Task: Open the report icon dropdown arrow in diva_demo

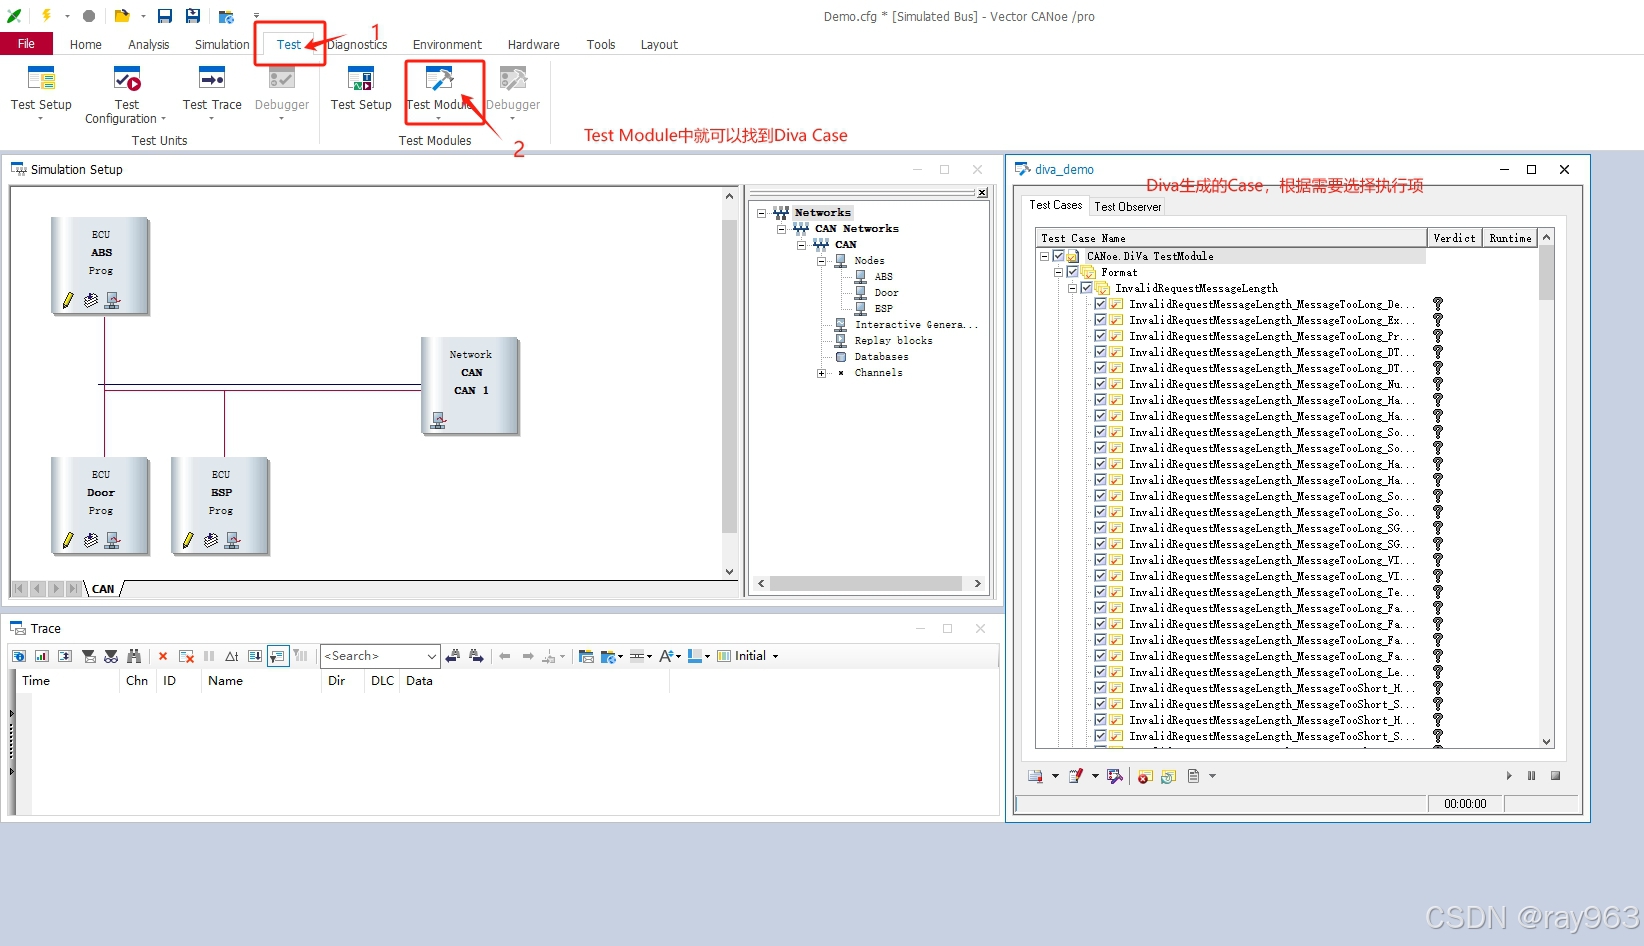Action: pyautogui.click(x=1055, y=776)
